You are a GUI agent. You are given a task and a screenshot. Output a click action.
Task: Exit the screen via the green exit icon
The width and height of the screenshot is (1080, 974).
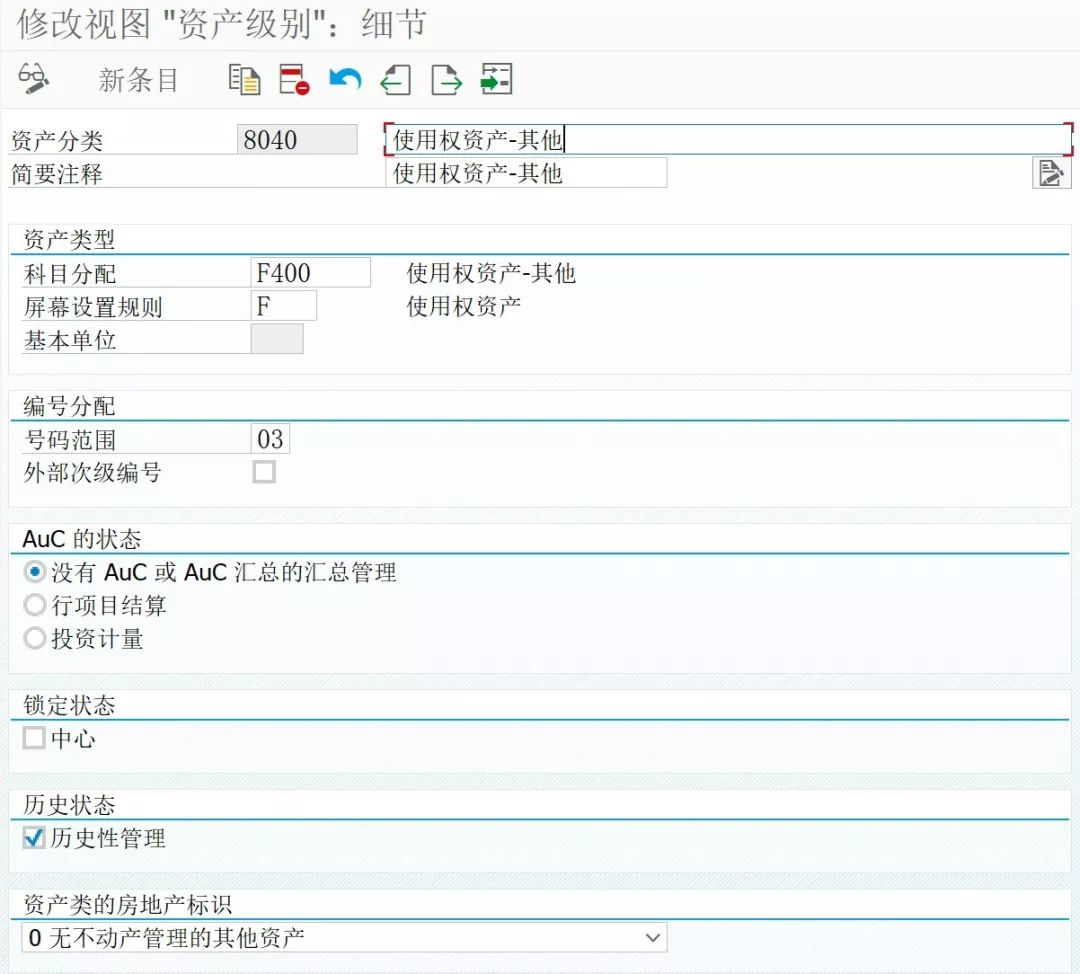coord(446,78)
